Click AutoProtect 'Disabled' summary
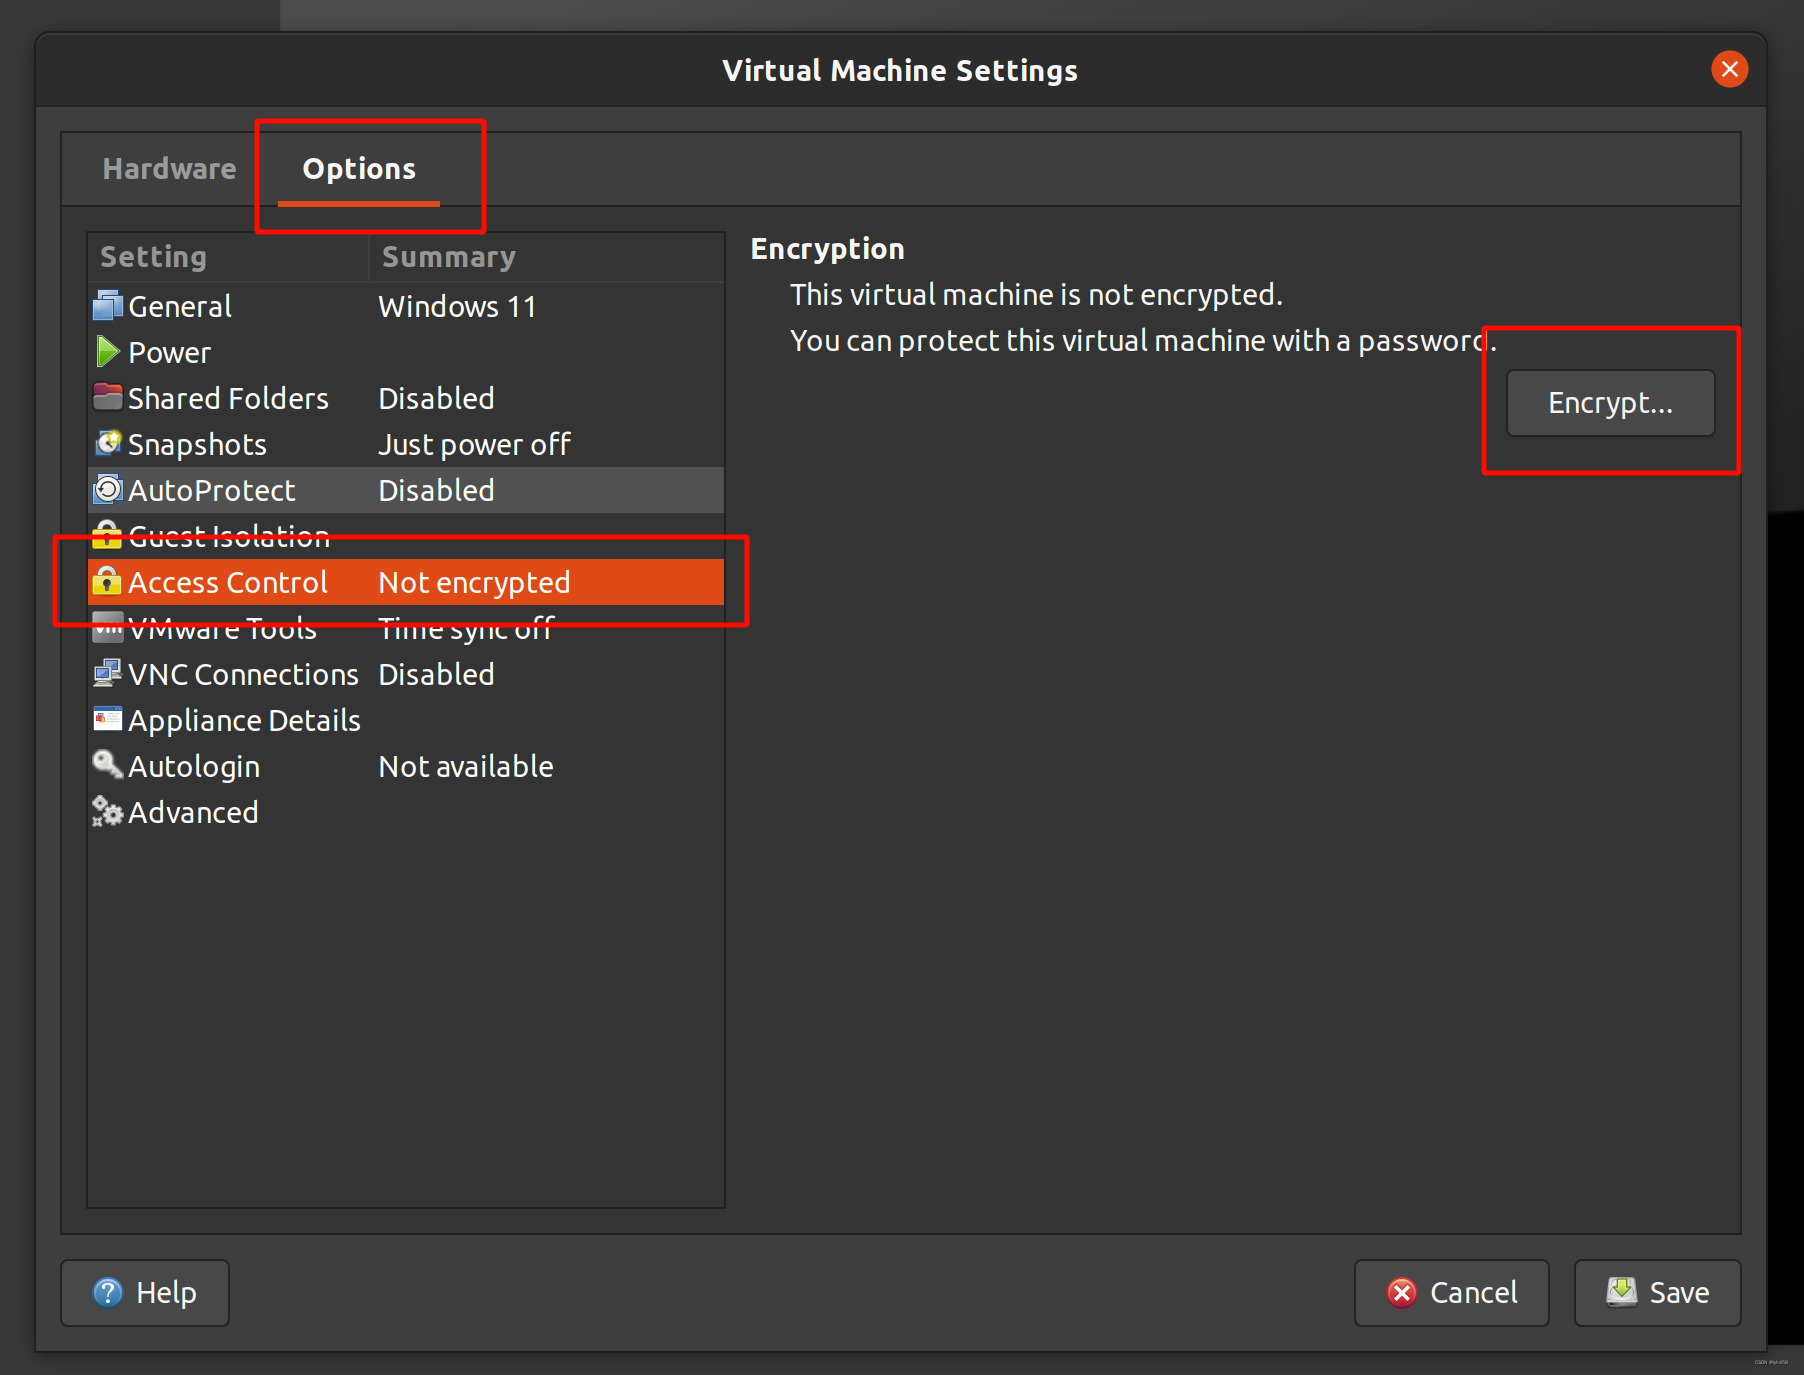This screenshot has height=1375, width=1804. coord(436,490)
